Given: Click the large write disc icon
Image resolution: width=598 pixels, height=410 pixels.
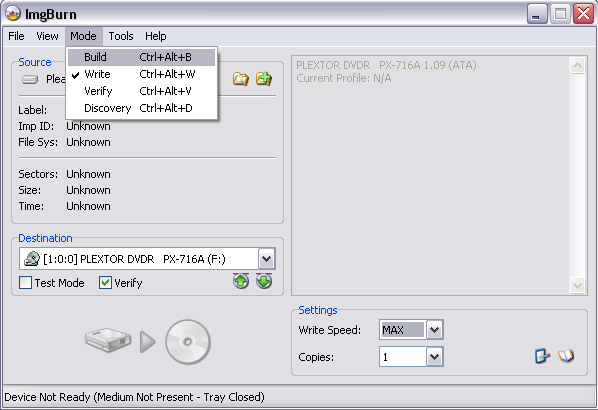Looking at the screenshot, I should 188,342.
